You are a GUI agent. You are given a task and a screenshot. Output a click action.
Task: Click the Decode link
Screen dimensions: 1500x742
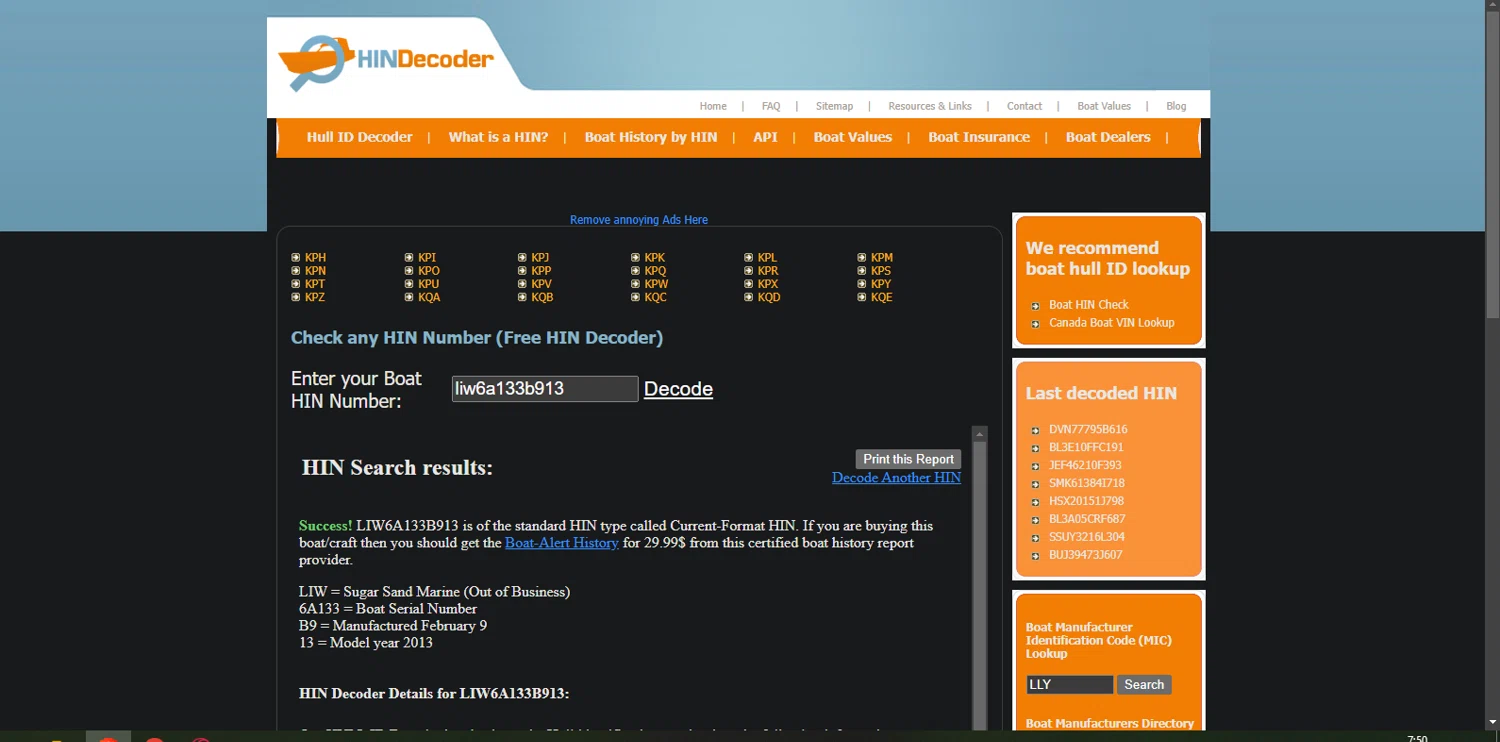tap(678, 389)
